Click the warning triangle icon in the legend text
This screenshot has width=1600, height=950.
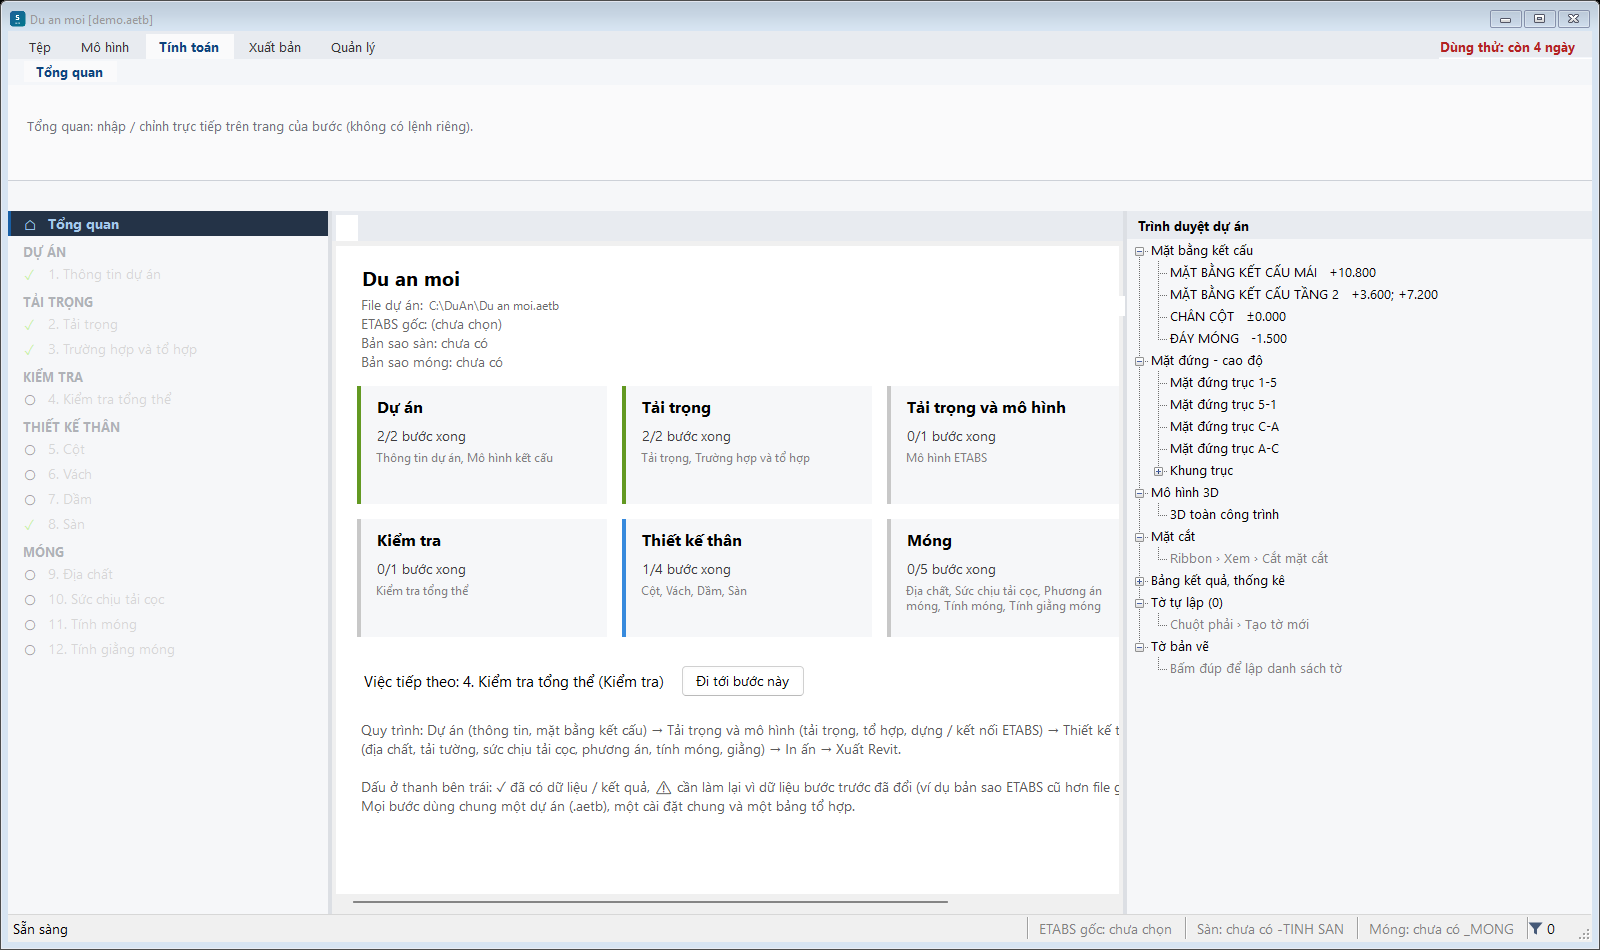click(x=663, y=788)
